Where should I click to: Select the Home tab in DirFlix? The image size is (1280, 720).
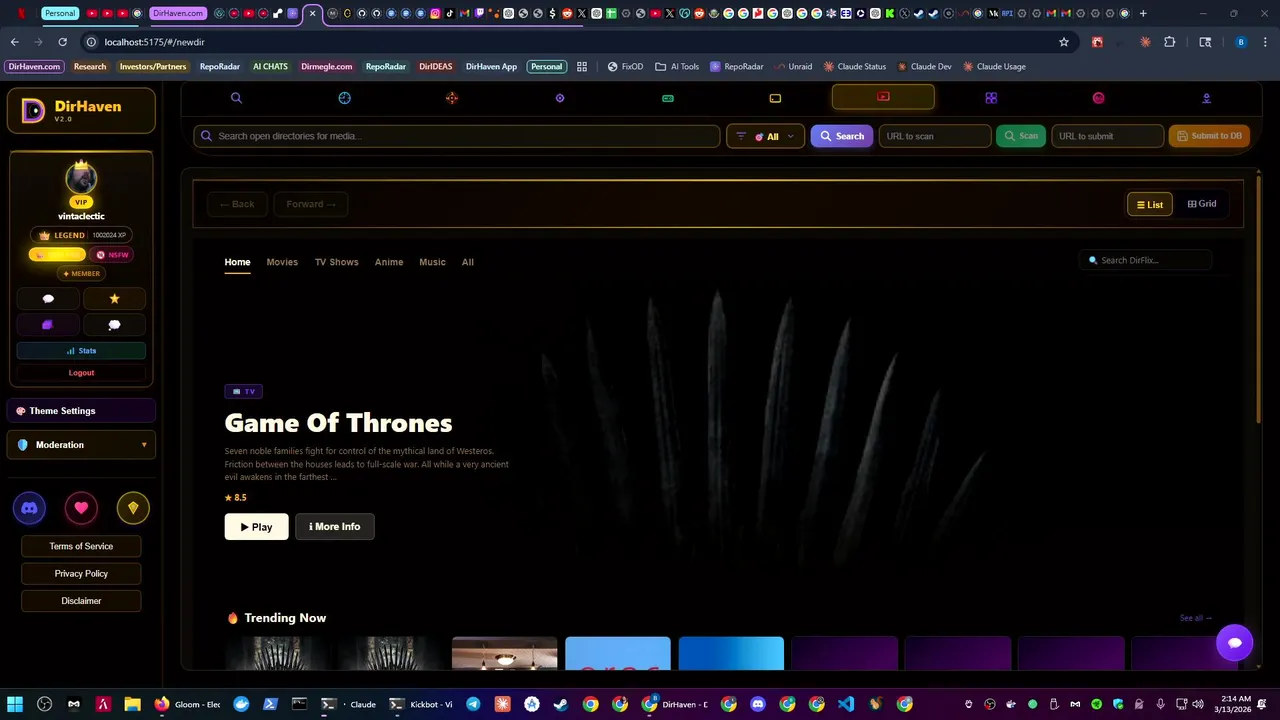(237, 262)
